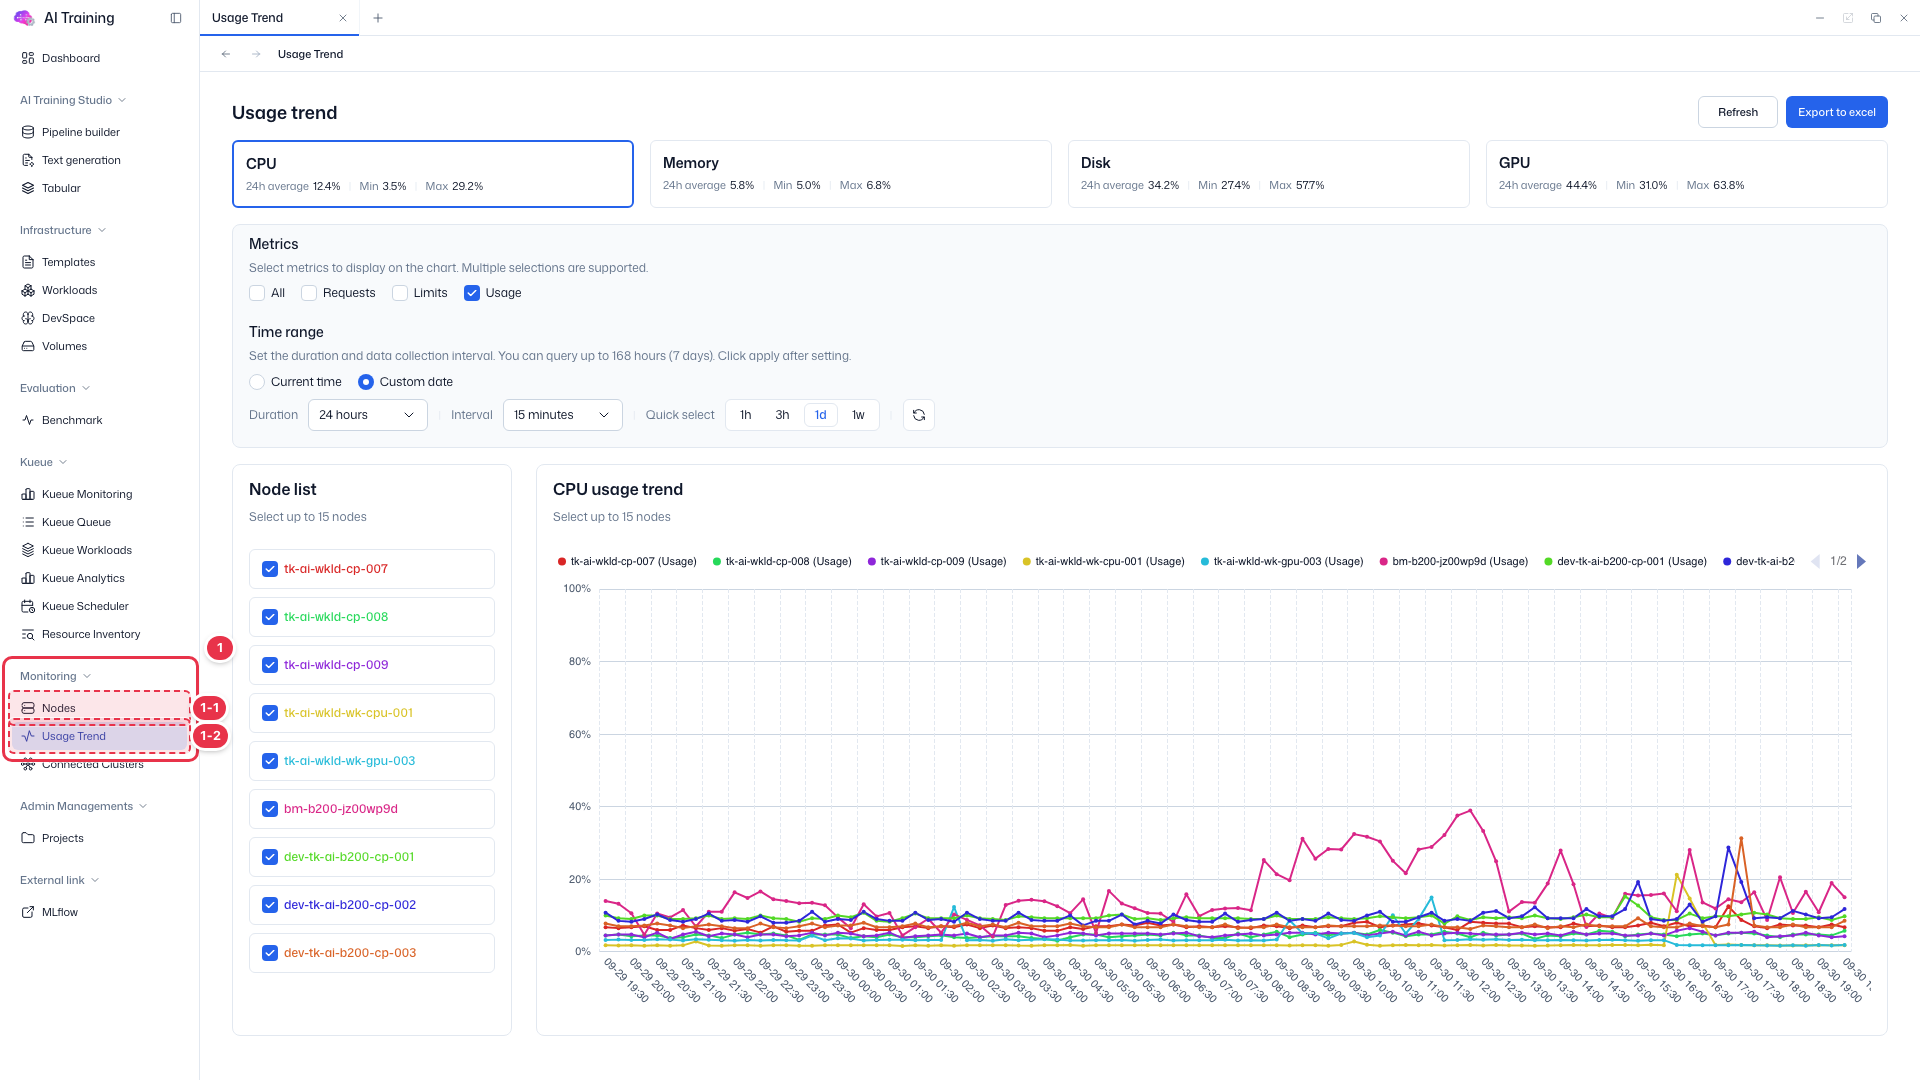Click the Refresh button

point(1738,112)
